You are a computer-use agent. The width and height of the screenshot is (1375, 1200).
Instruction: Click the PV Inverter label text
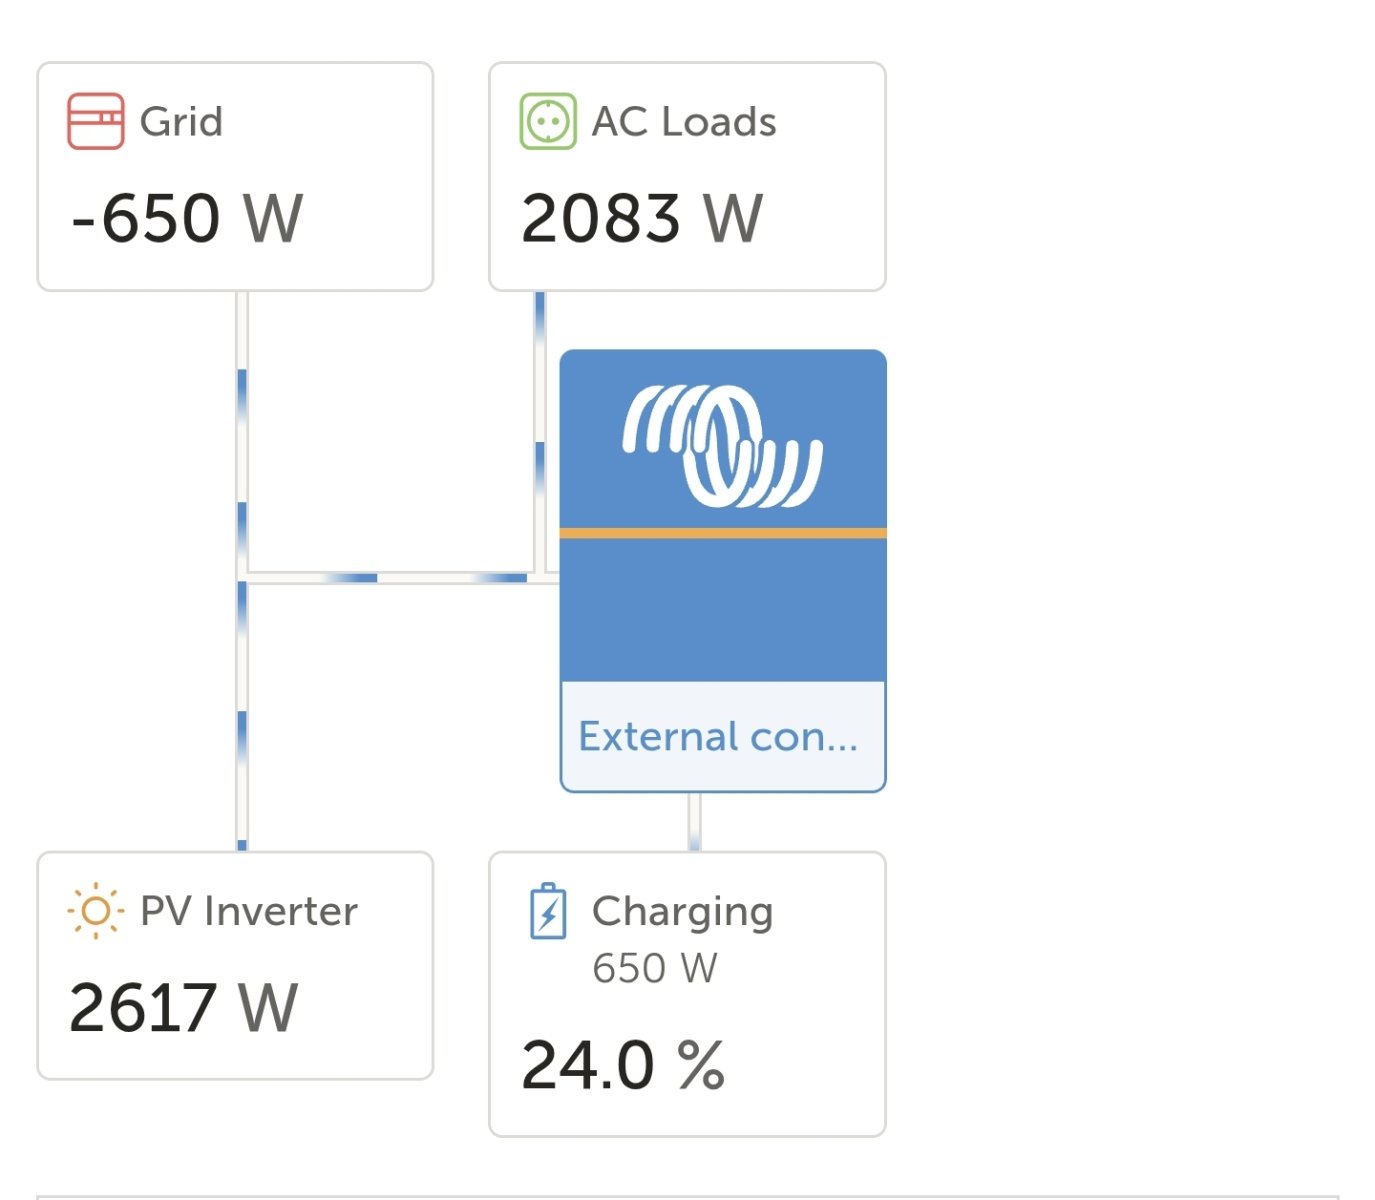[x=249, y=911]
